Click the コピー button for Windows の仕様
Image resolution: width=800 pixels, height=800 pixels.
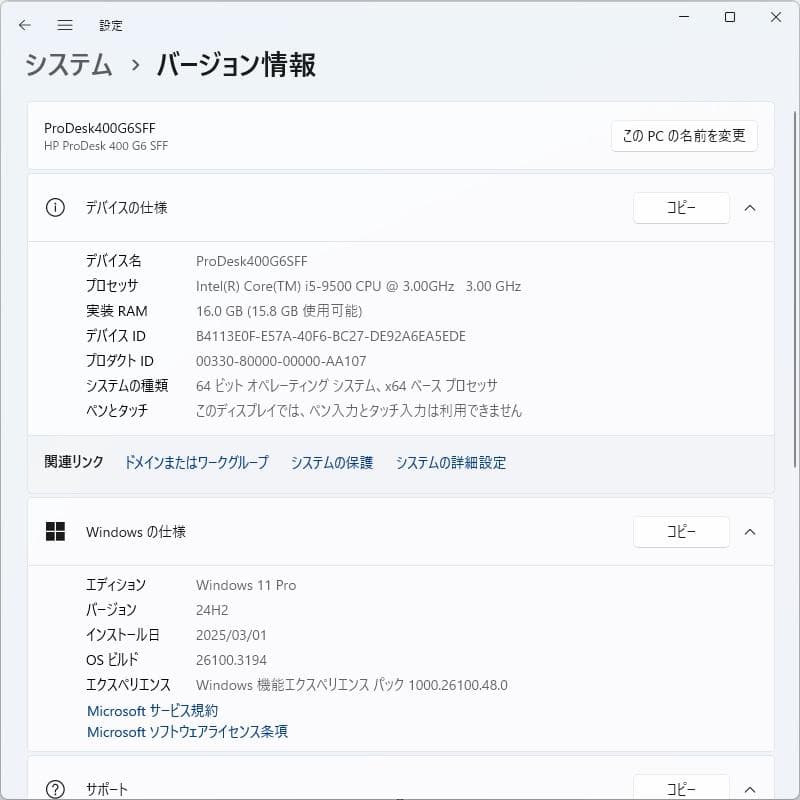click(x=681, y=531)
